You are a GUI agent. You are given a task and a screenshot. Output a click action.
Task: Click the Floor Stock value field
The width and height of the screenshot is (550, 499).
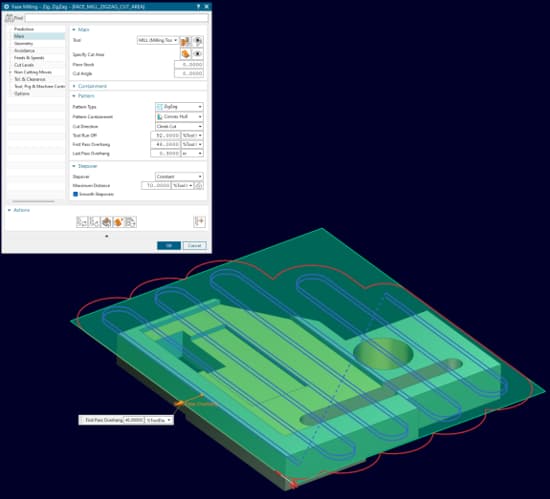(x=189, y=65)
